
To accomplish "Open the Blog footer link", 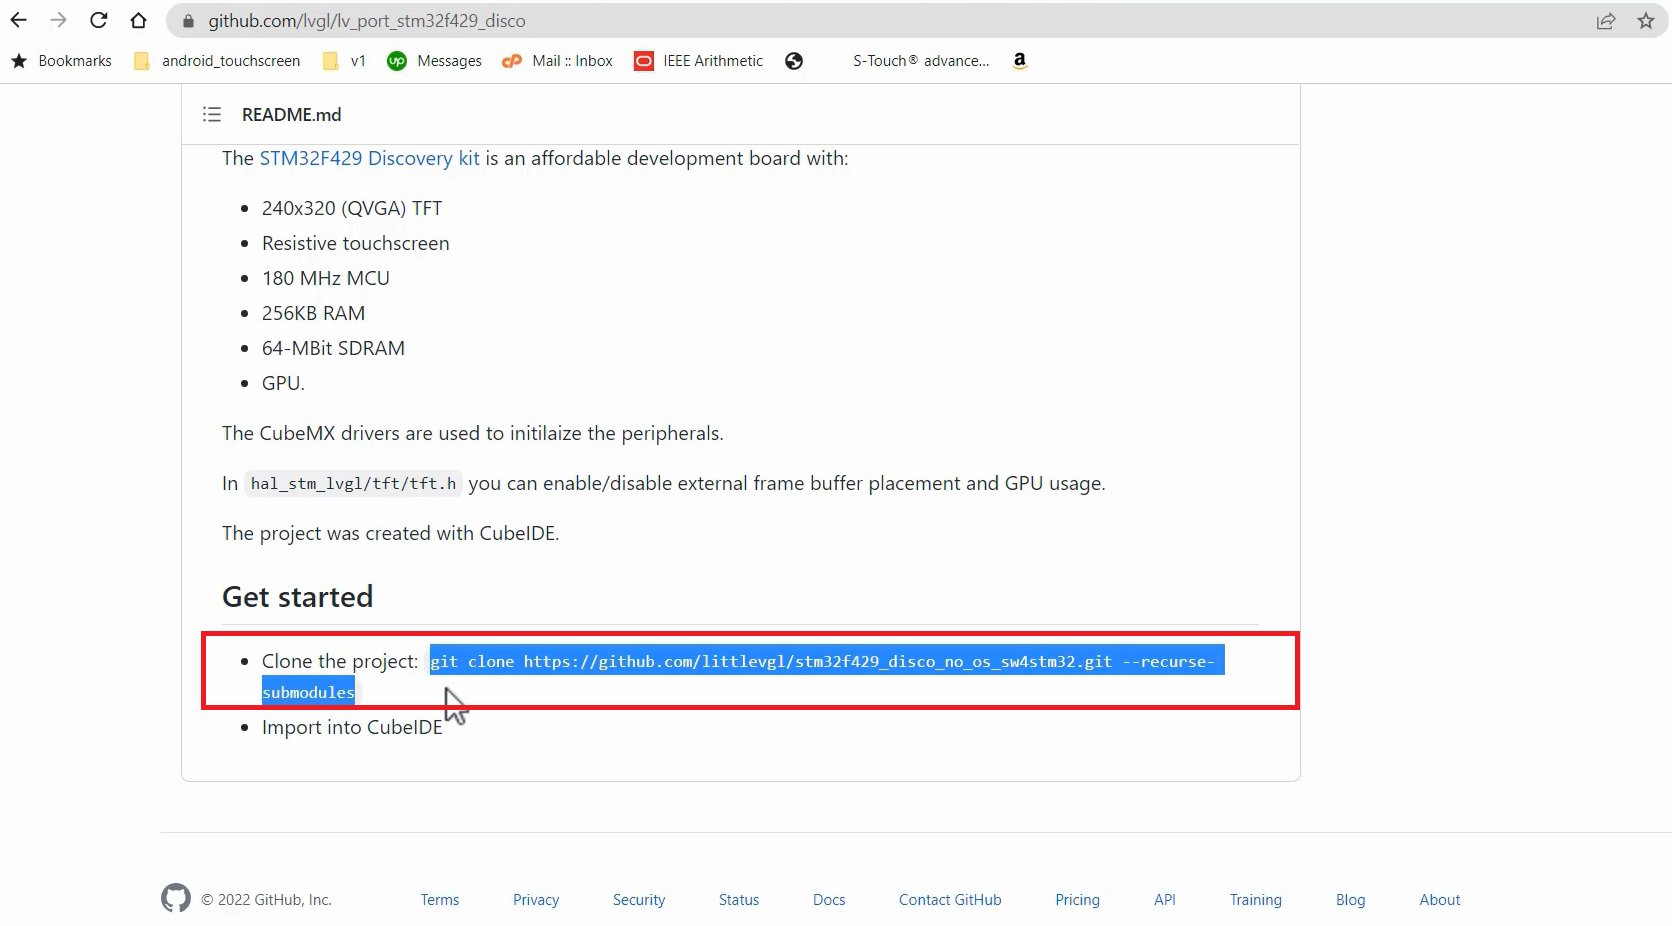I will click(1350, 900).
